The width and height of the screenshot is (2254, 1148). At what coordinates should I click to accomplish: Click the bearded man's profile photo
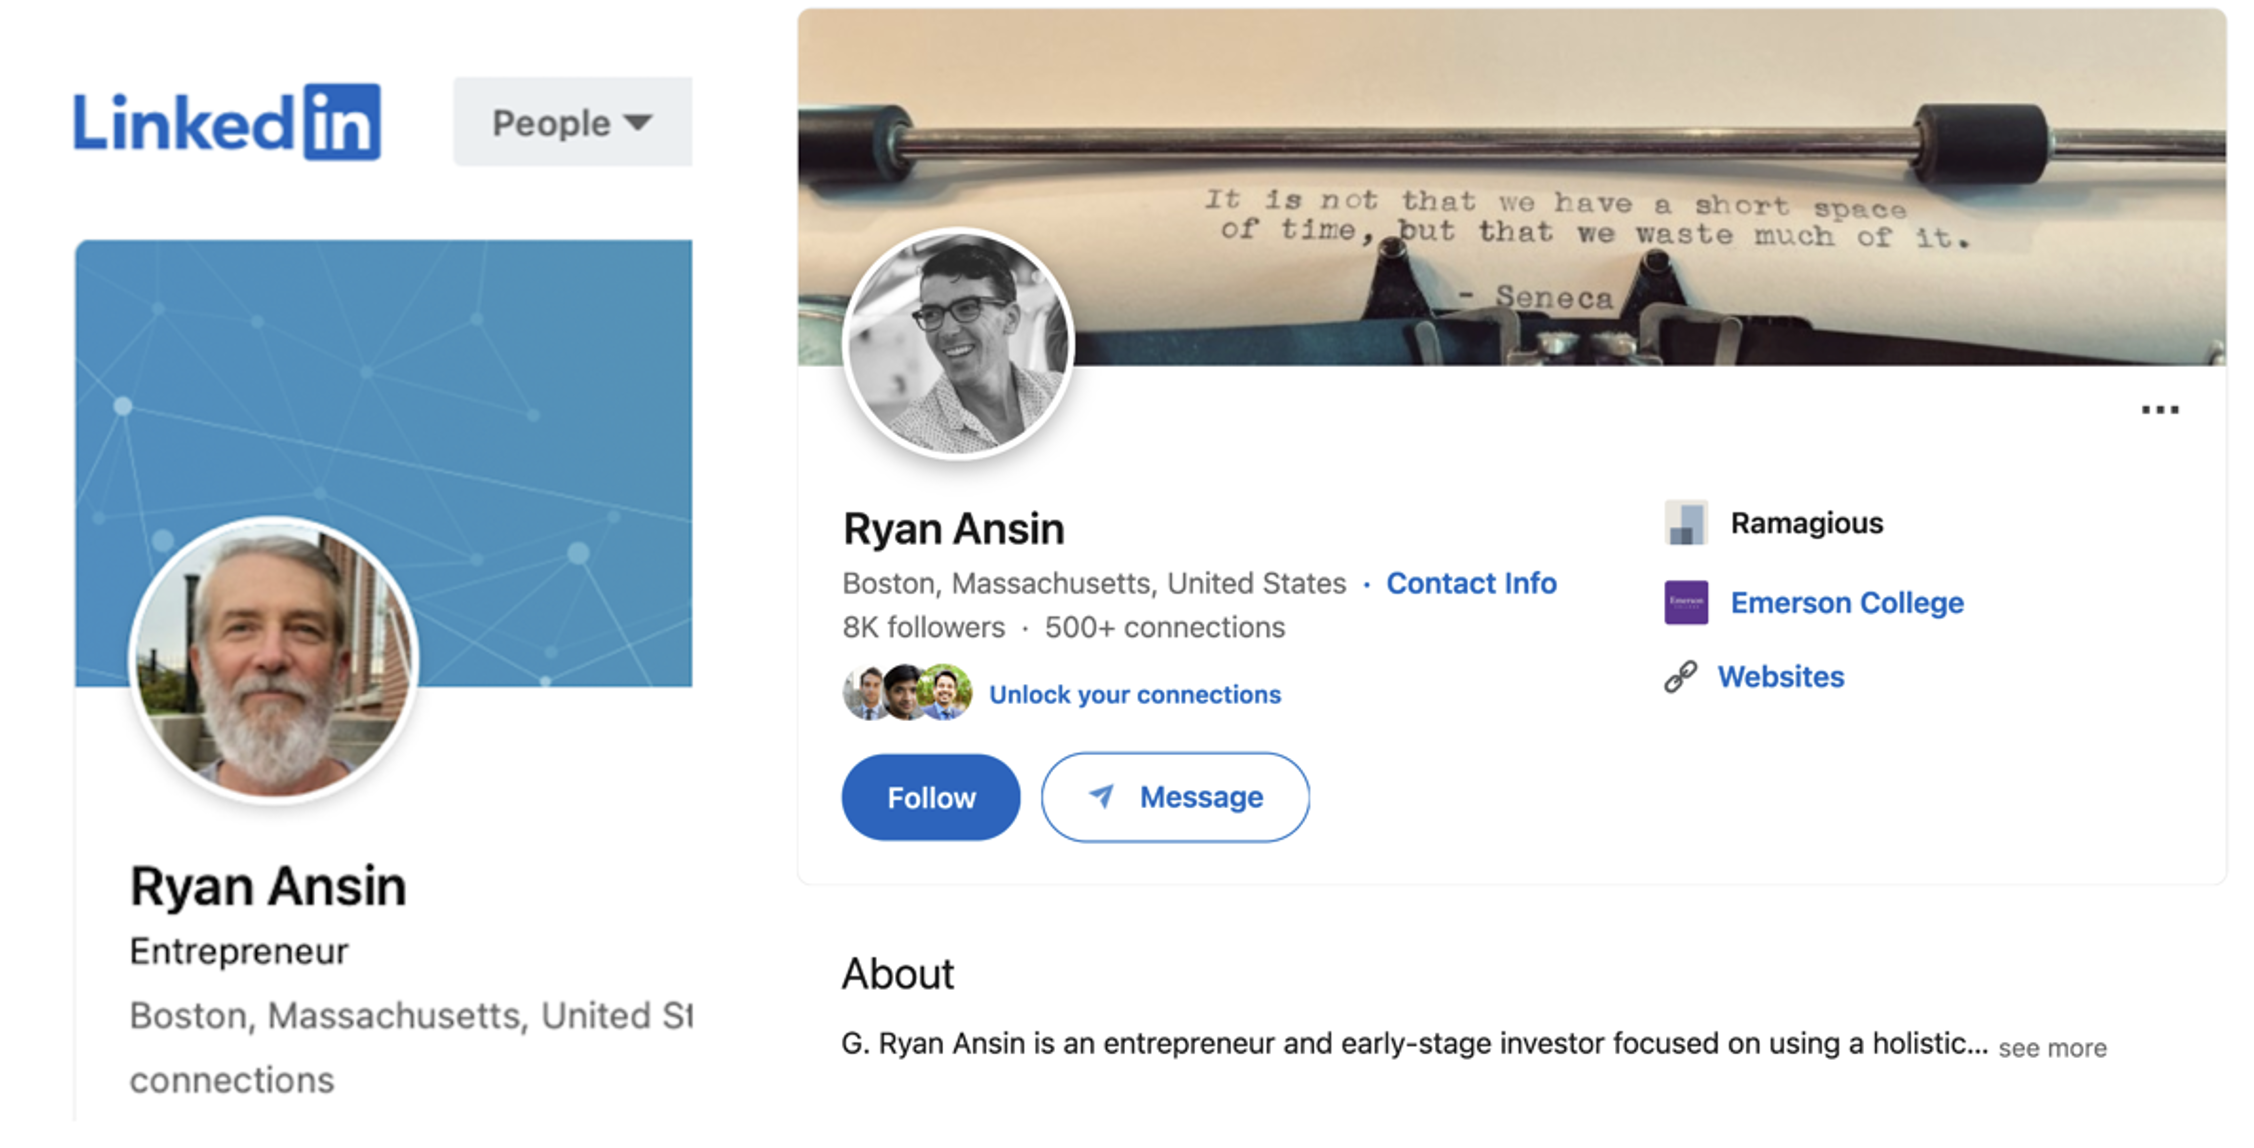click(273, 659)
